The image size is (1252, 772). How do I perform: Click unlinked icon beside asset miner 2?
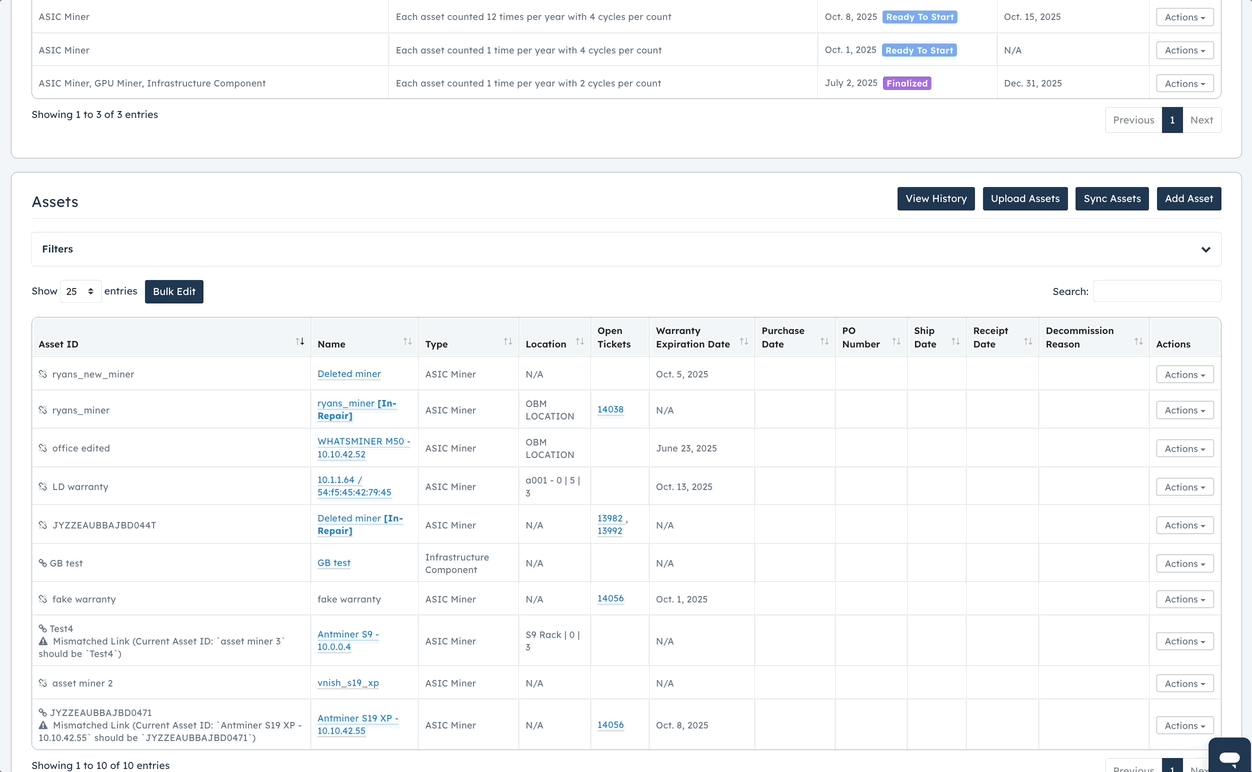coord(43,684)
